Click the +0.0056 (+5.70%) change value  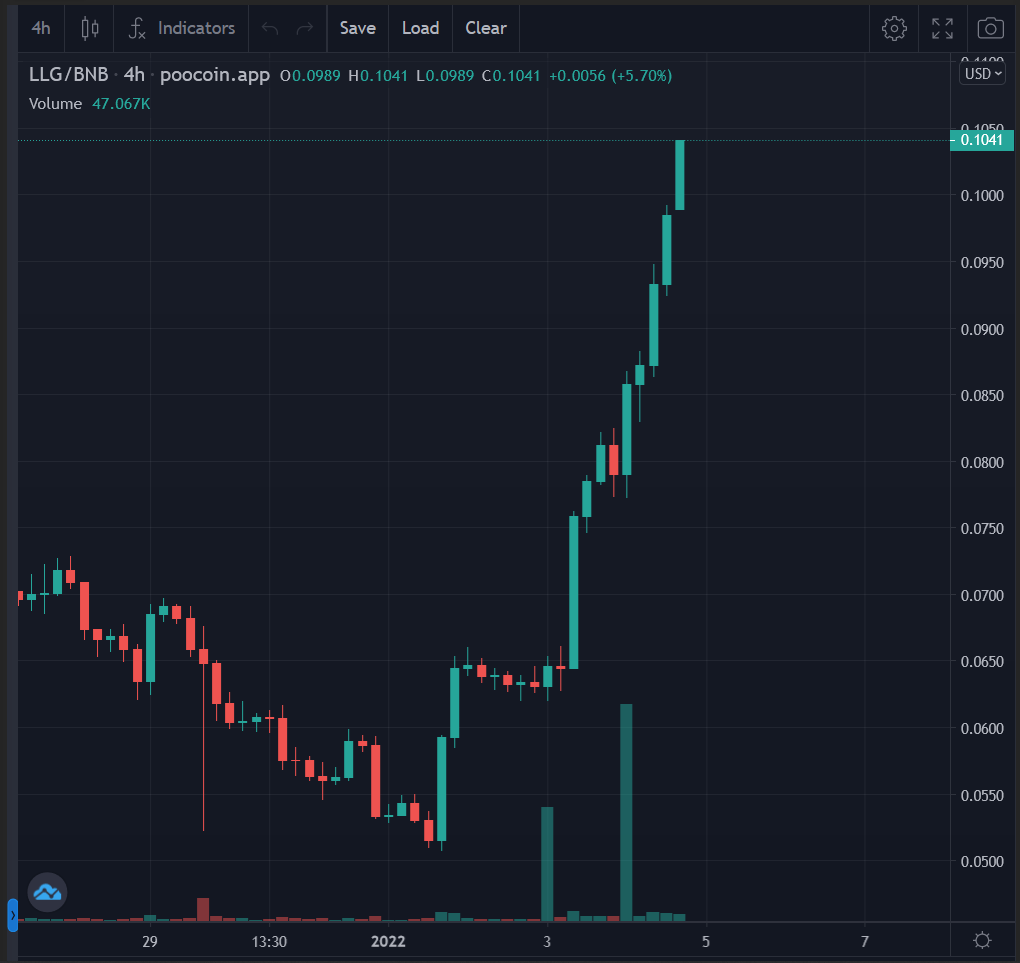pyautogui.click(x=610, y=75)
